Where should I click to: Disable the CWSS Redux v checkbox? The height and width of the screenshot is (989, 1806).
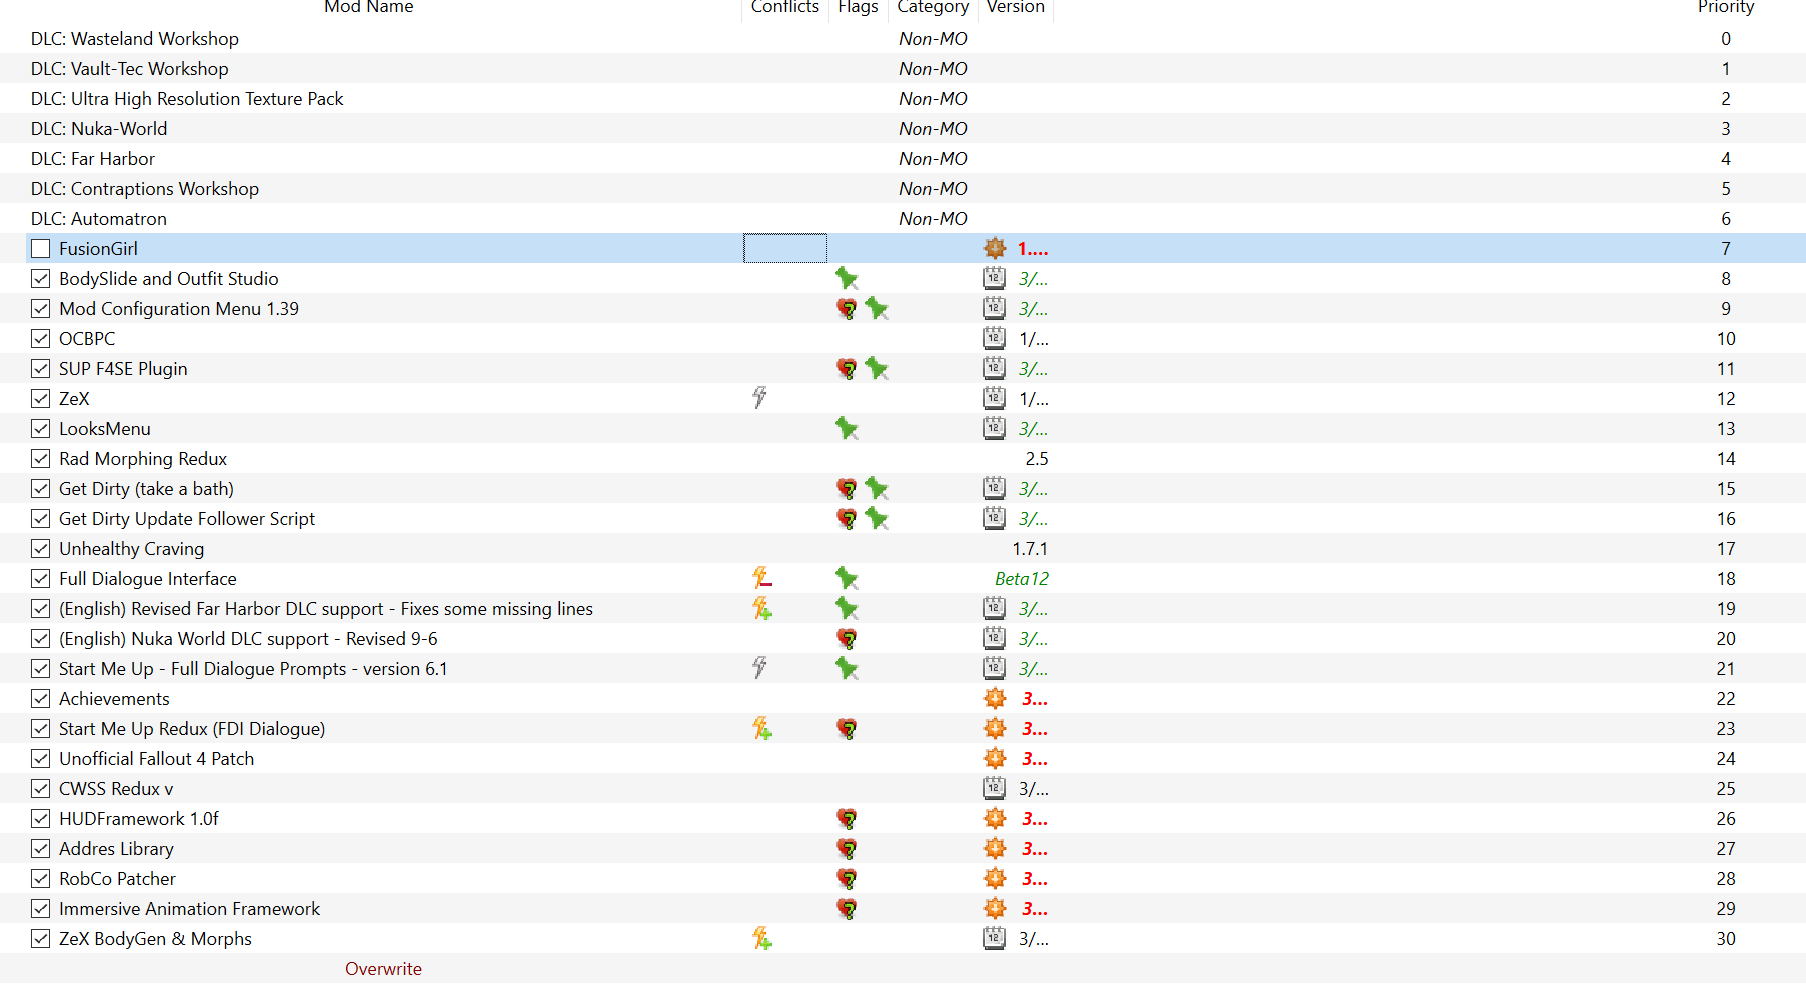click(x=41, y=788)
